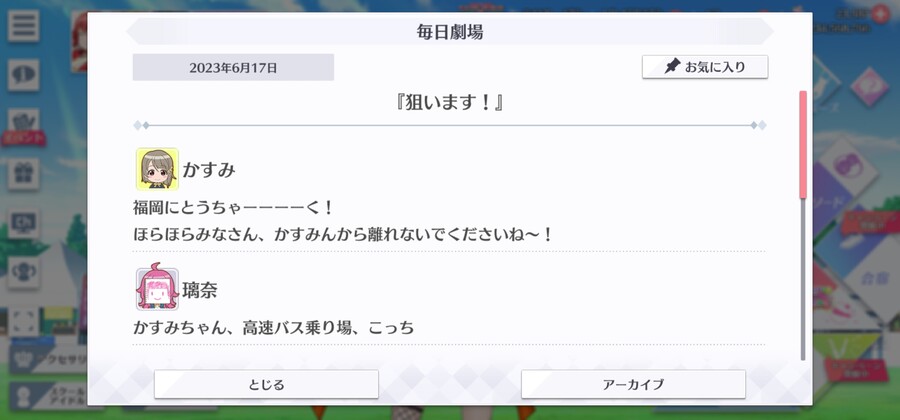Image resolution: width=900 pixels, height=420 pixels.
Task: Open the trophy icon in the sidebar
Action: [24, 272]
